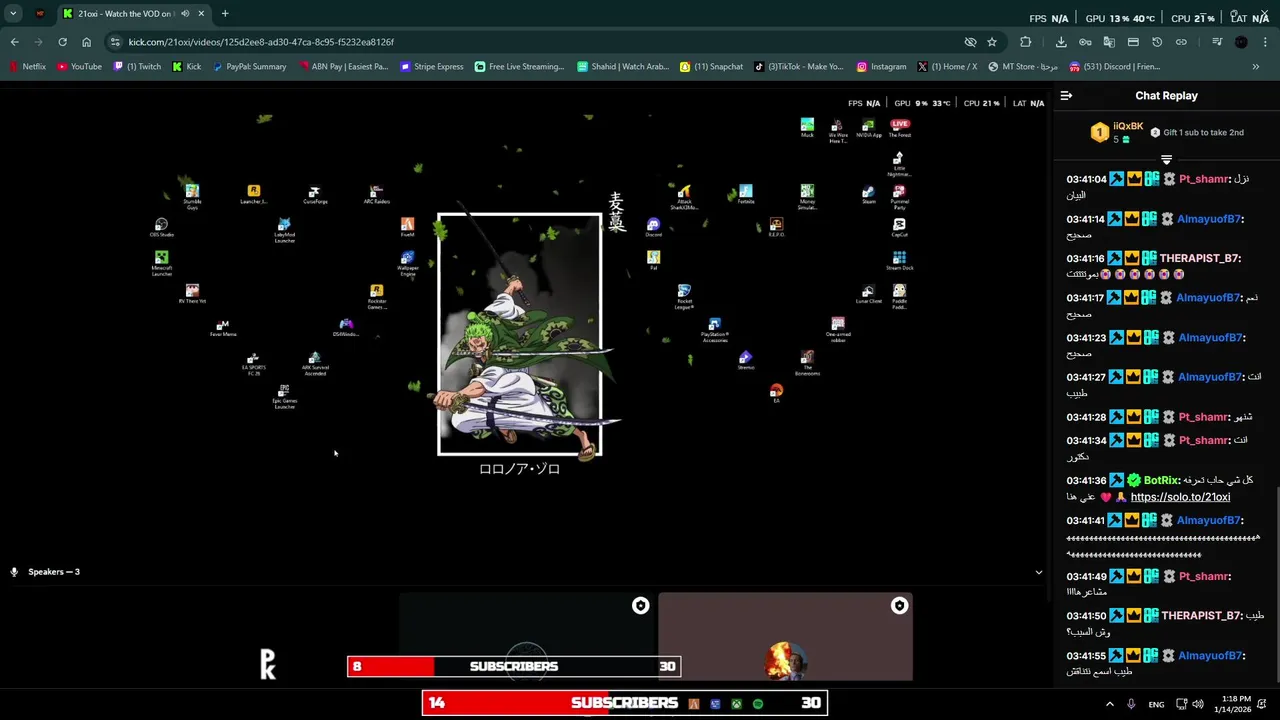Click the Steam desktop icon in video
Viewport: 1280px width, 720px height.
tap(868, 194)
